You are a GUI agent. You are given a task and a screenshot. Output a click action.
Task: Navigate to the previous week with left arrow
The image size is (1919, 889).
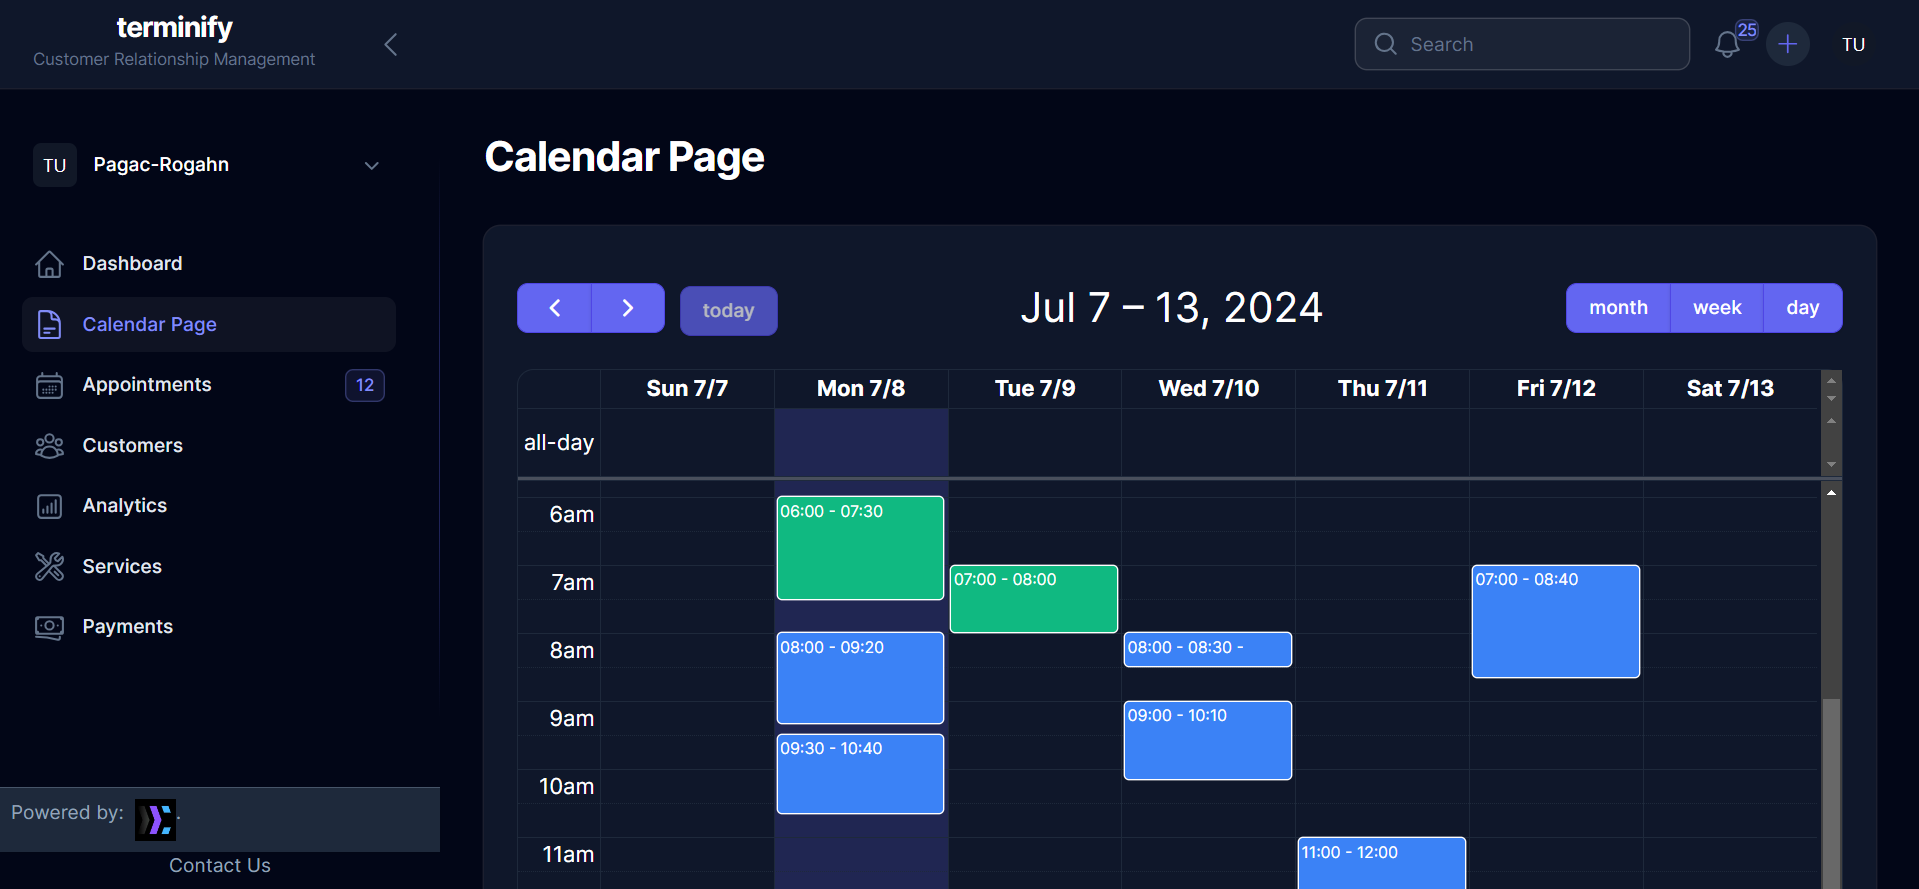pos(553,308)
